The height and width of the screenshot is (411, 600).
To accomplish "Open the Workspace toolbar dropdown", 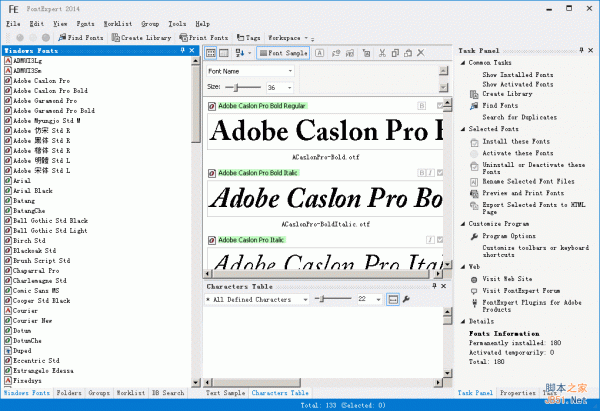I will coord(288,38).
